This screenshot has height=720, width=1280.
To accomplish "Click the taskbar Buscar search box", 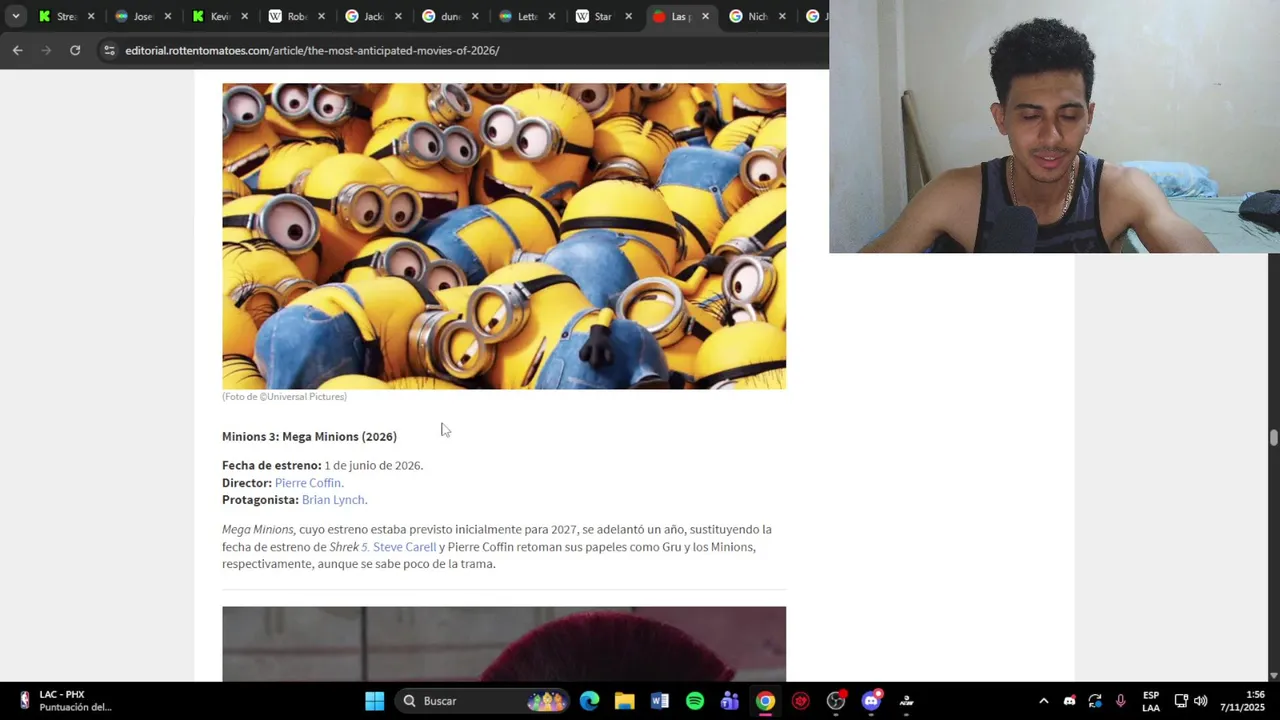I will (x=484, y=701).
